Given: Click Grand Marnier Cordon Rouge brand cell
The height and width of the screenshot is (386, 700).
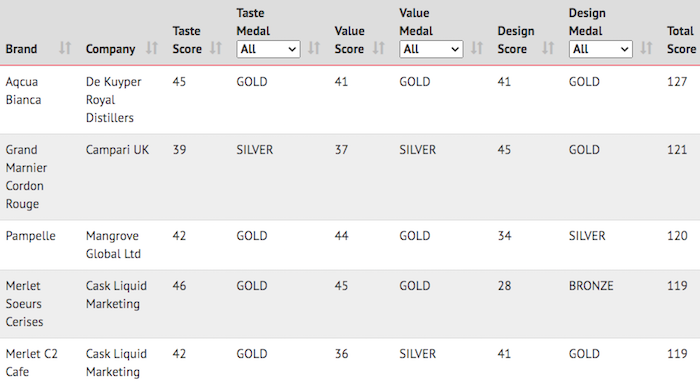Looking at the screenshot, I should coord(26,177).
